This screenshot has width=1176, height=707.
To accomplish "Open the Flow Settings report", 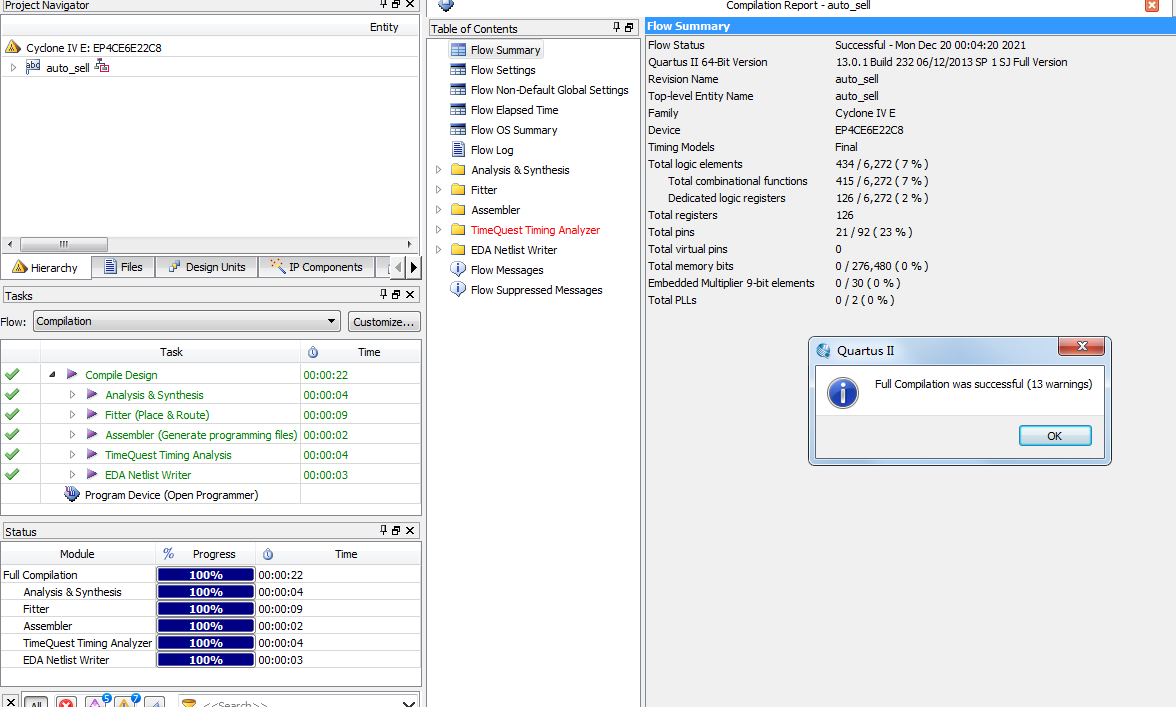I will 503,70.
